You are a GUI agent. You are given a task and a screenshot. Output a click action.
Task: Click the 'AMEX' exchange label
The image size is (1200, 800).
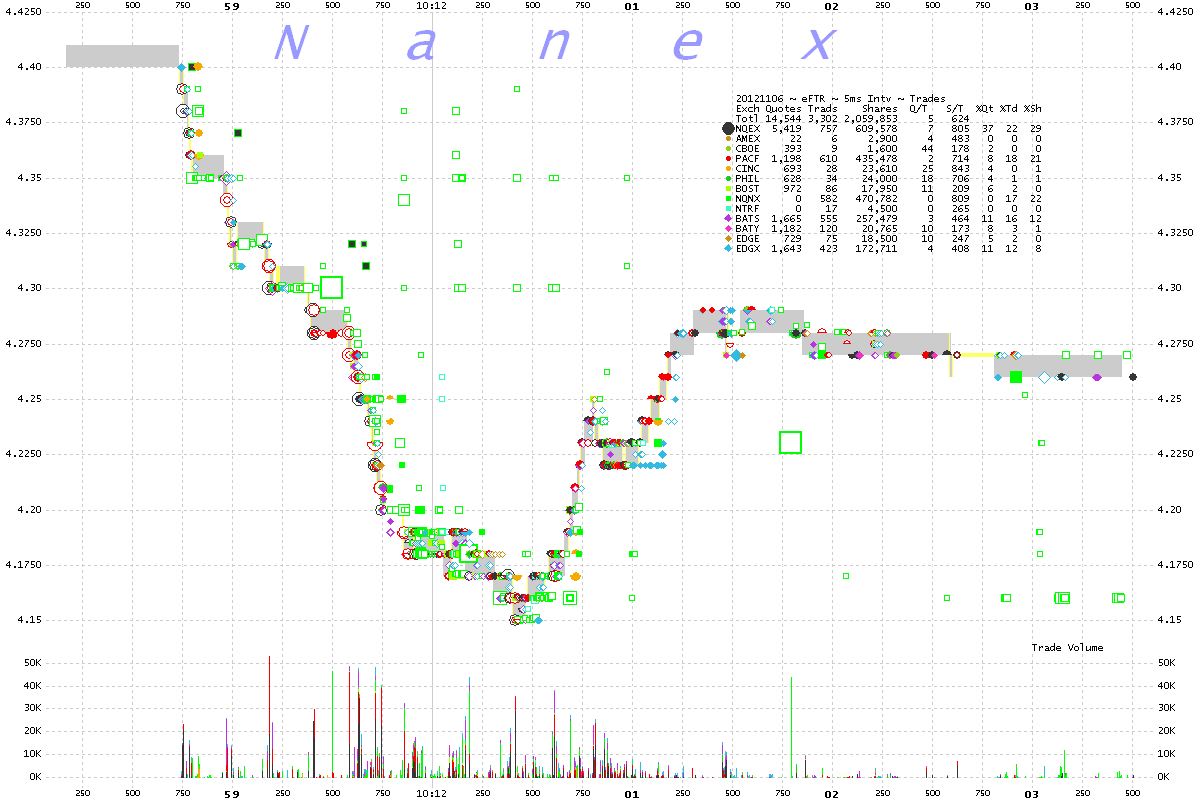coord(747,138)
